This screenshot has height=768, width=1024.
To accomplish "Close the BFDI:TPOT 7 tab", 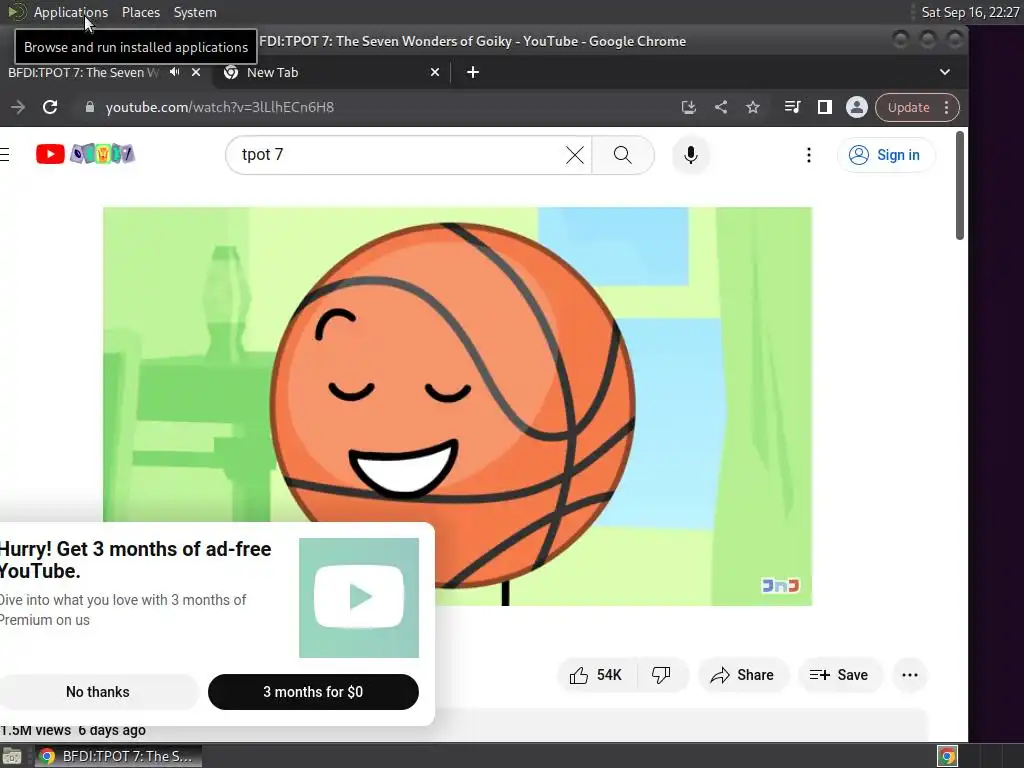I will click(x=196, y=72).
